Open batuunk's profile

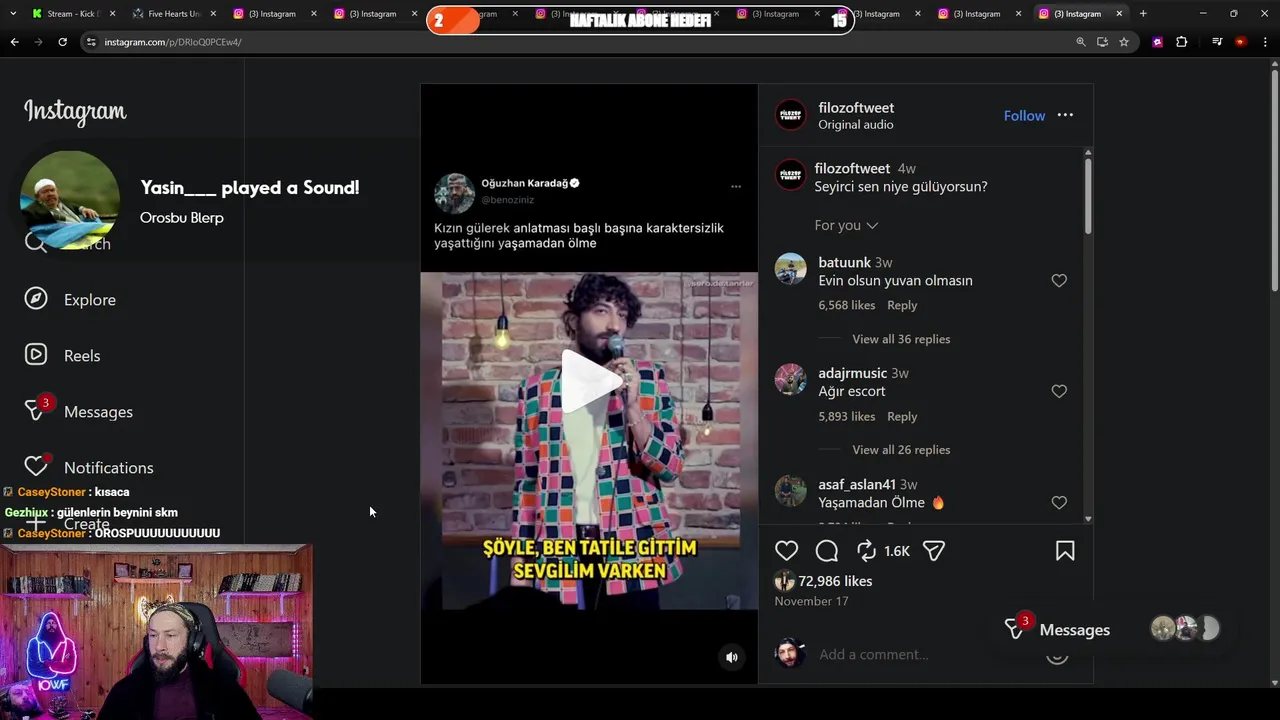844,263
